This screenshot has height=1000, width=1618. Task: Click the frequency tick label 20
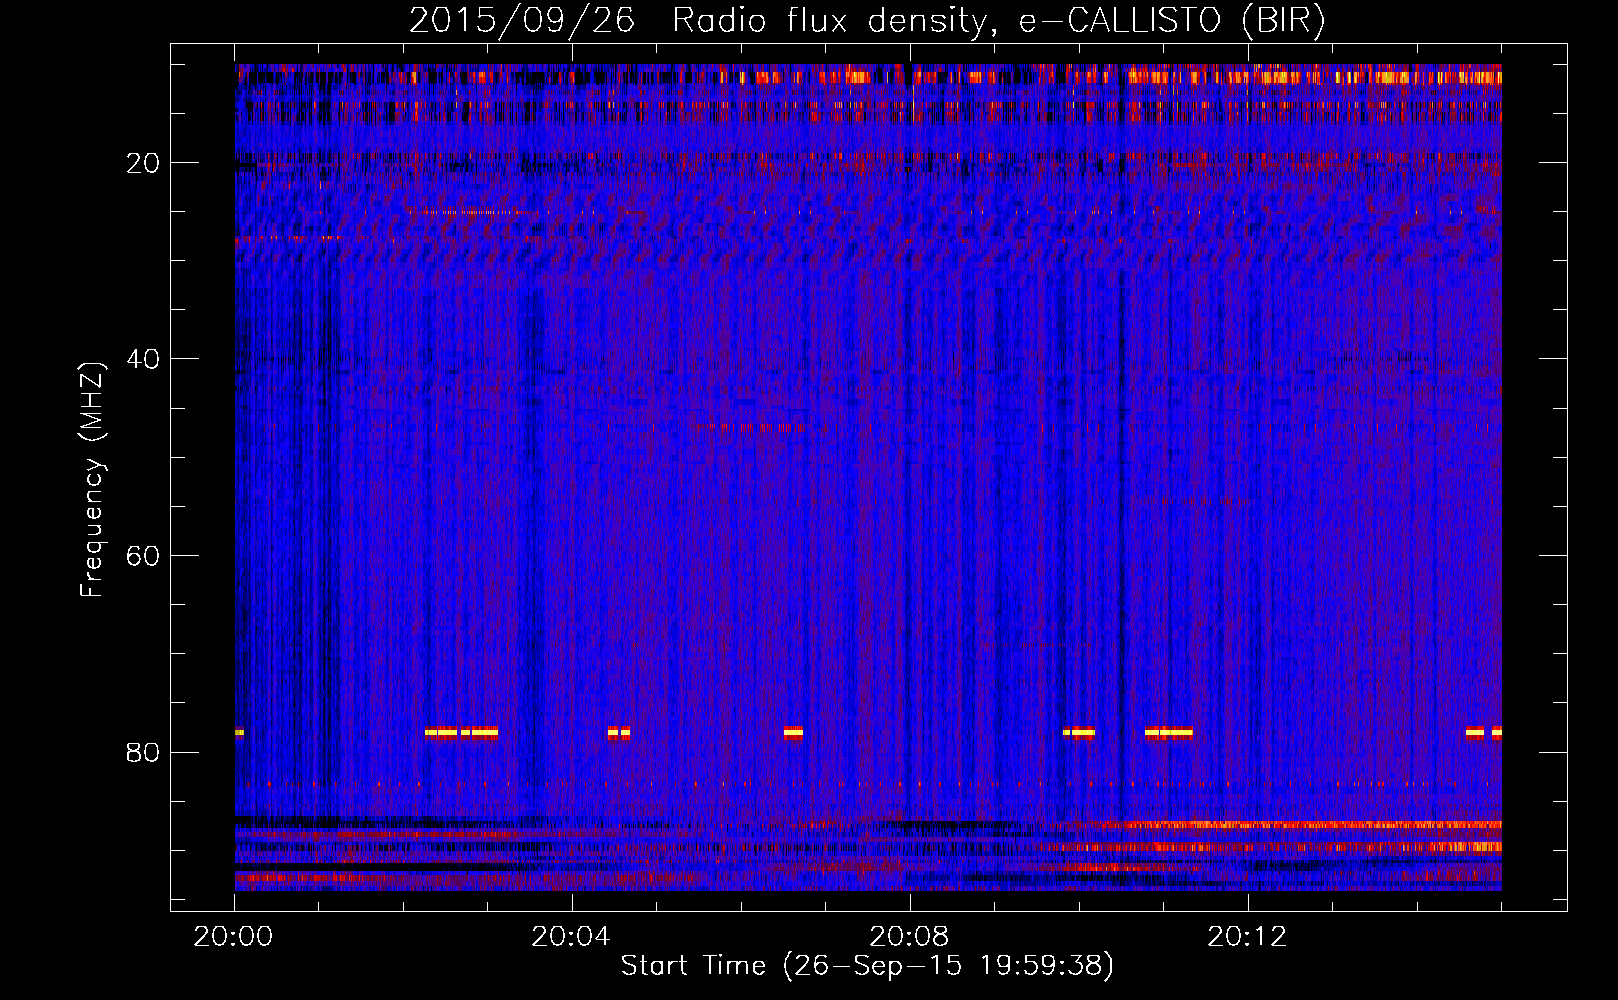click(143, 163)
